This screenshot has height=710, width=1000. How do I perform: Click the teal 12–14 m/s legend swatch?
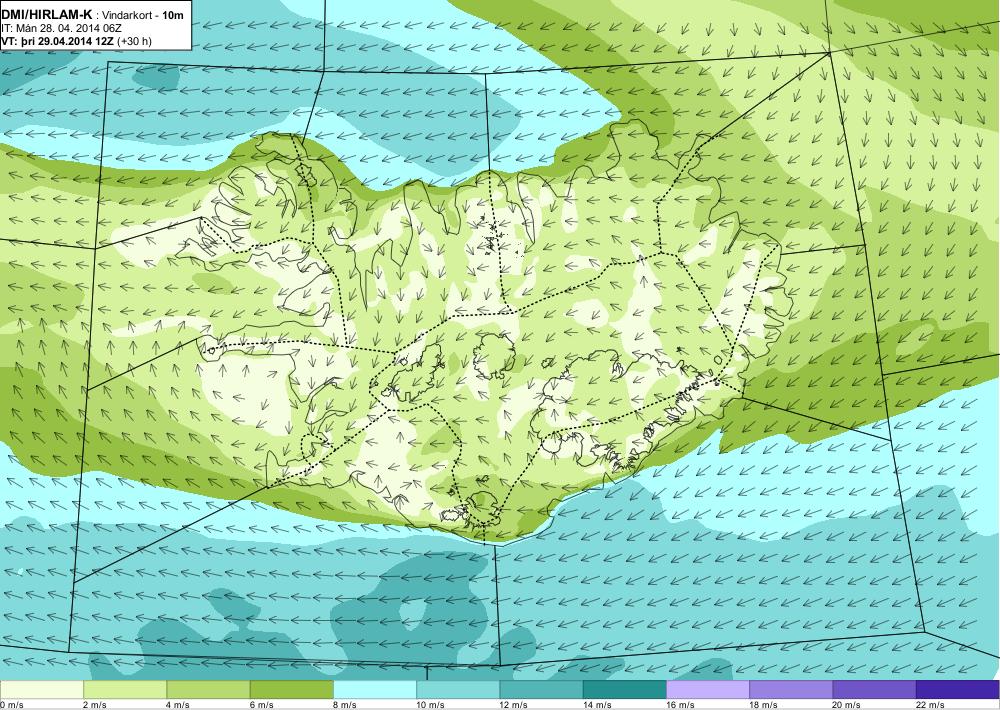[541, 689]
